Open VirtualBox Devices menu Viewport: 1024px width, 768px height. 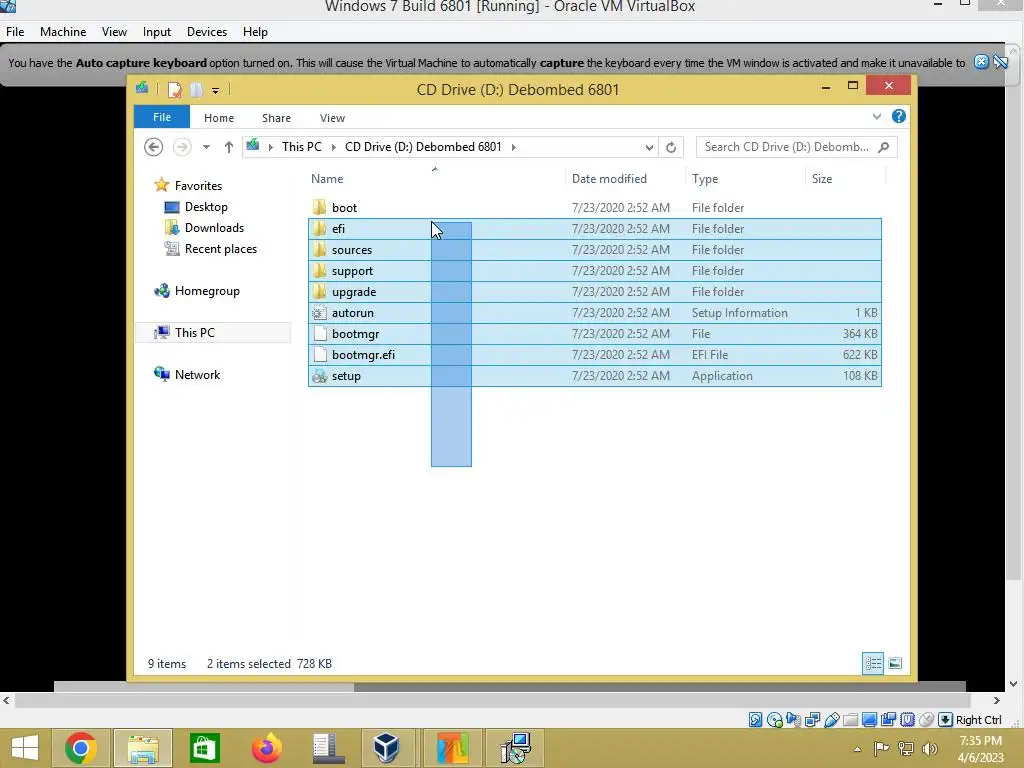coord(207,31)
